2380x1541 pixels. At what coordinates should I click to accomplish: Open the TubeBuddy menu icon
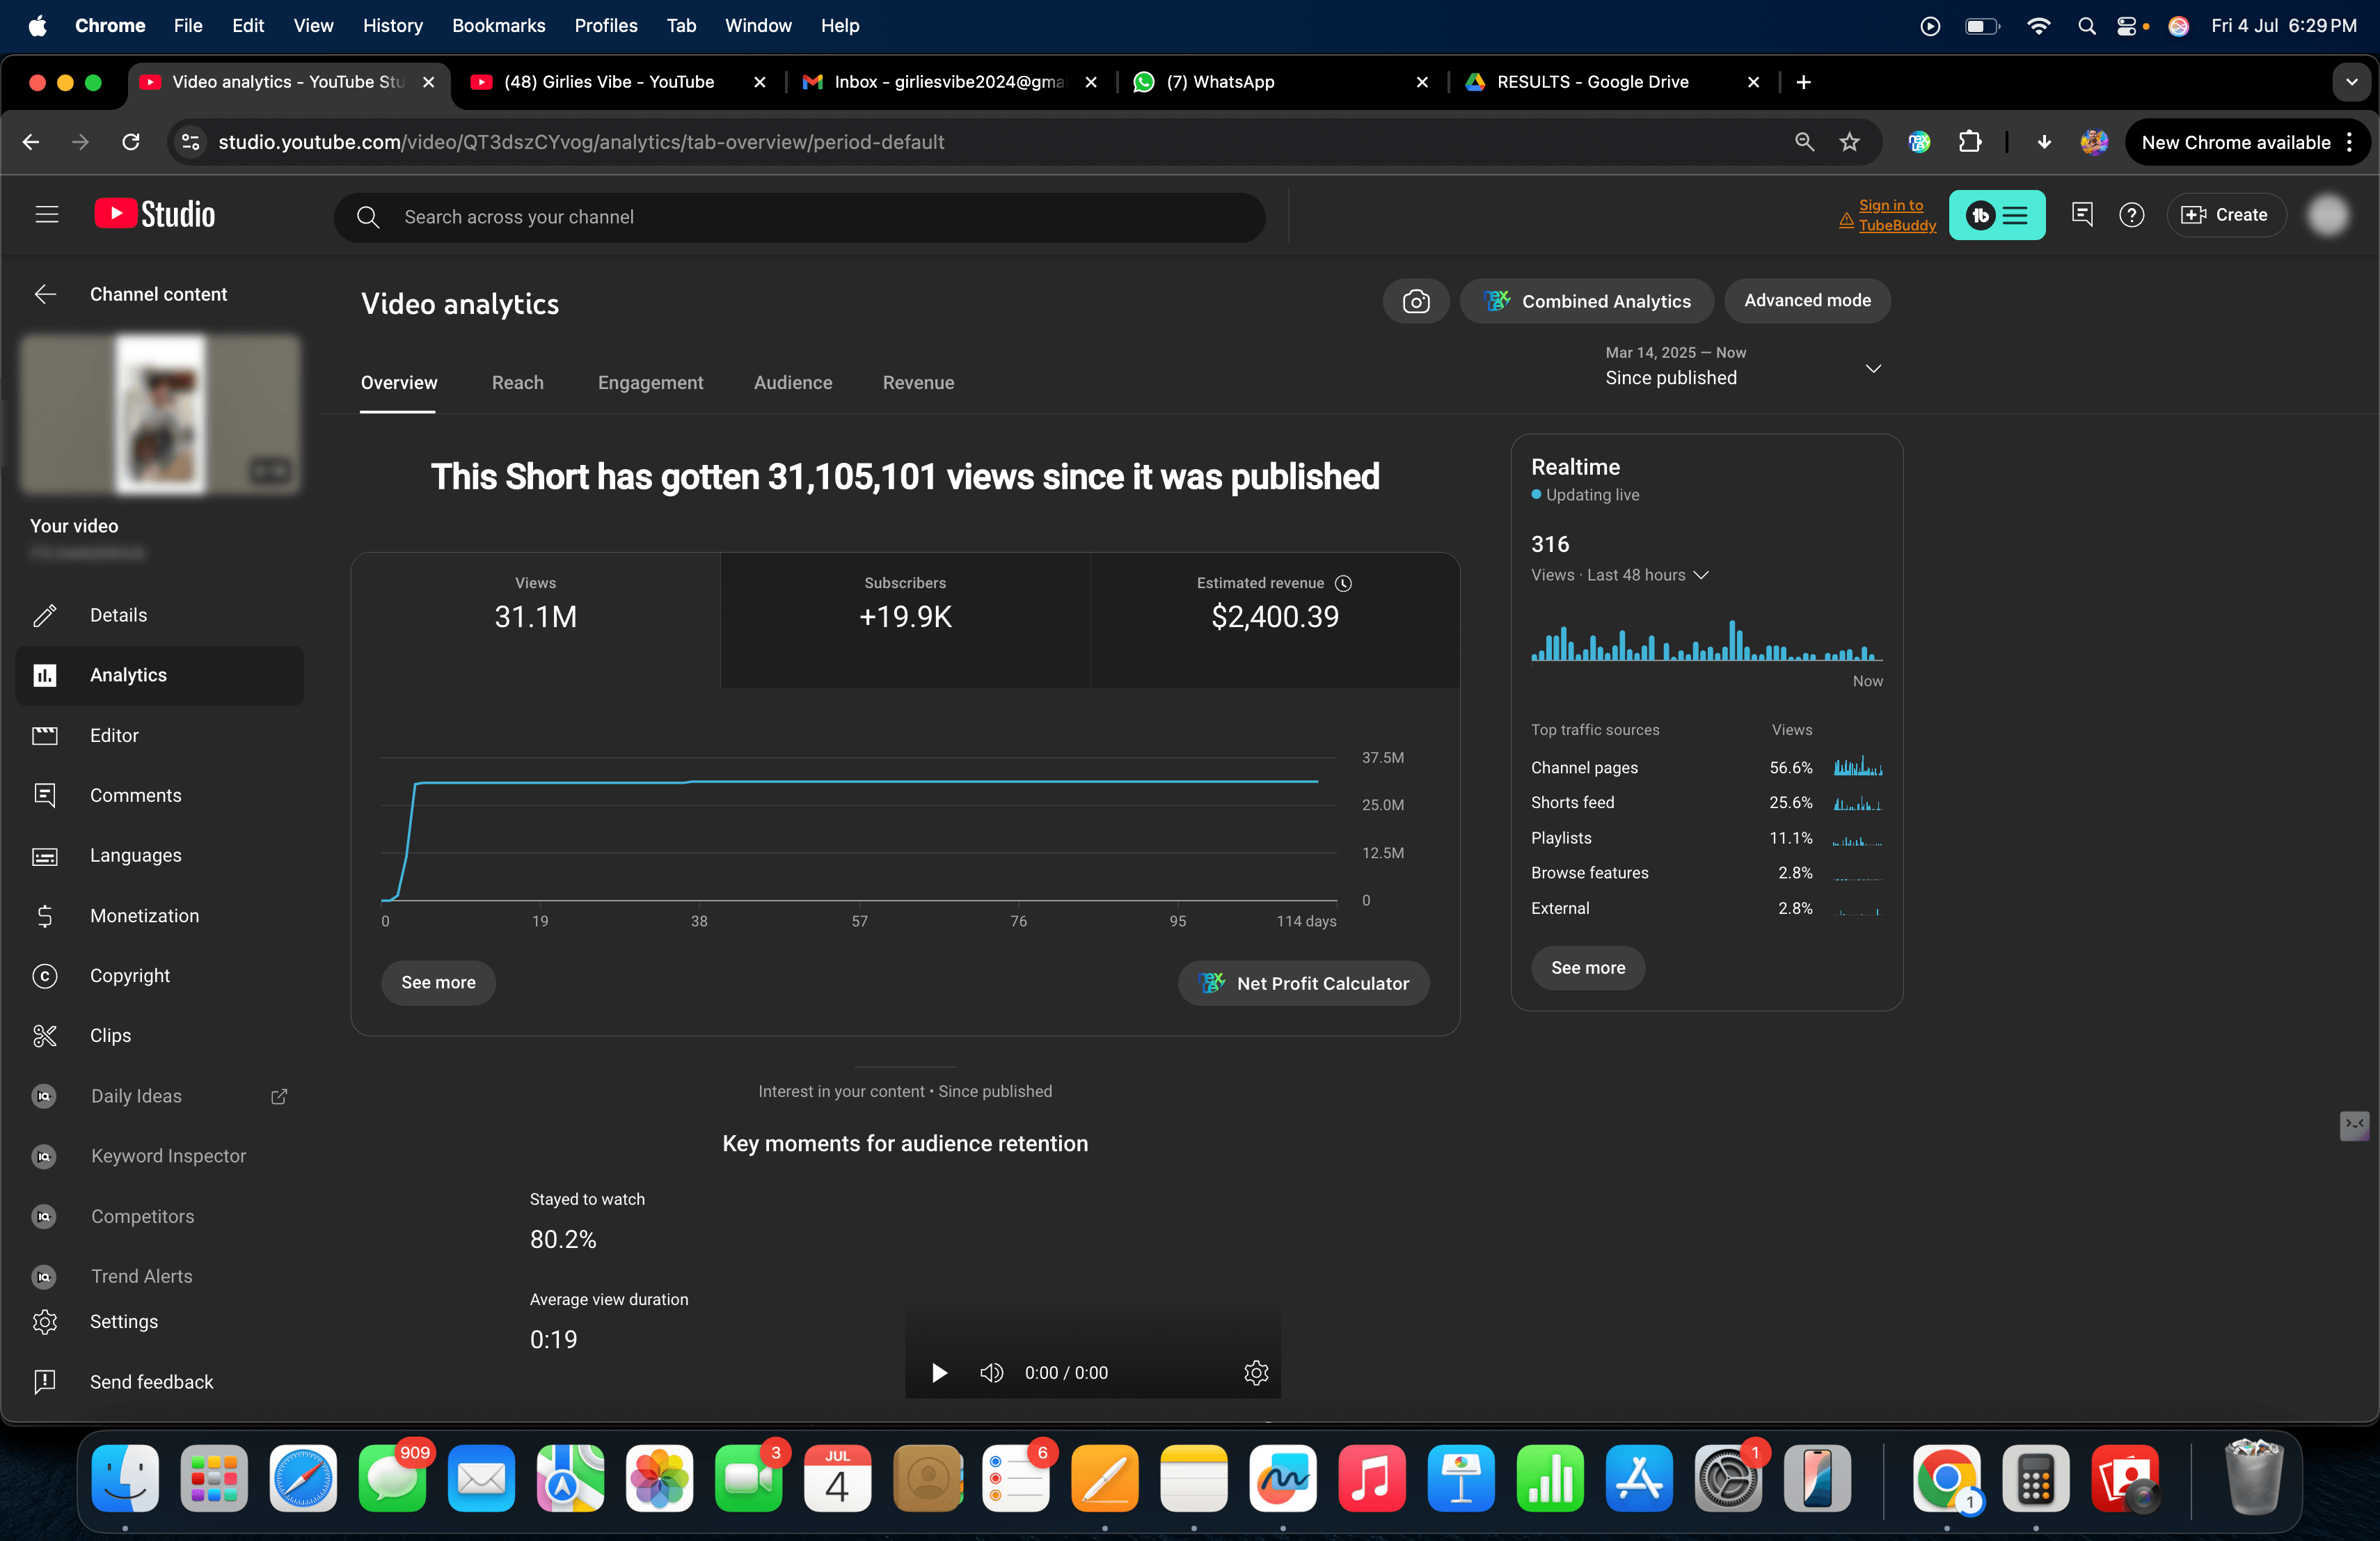tap(1996, 215)
